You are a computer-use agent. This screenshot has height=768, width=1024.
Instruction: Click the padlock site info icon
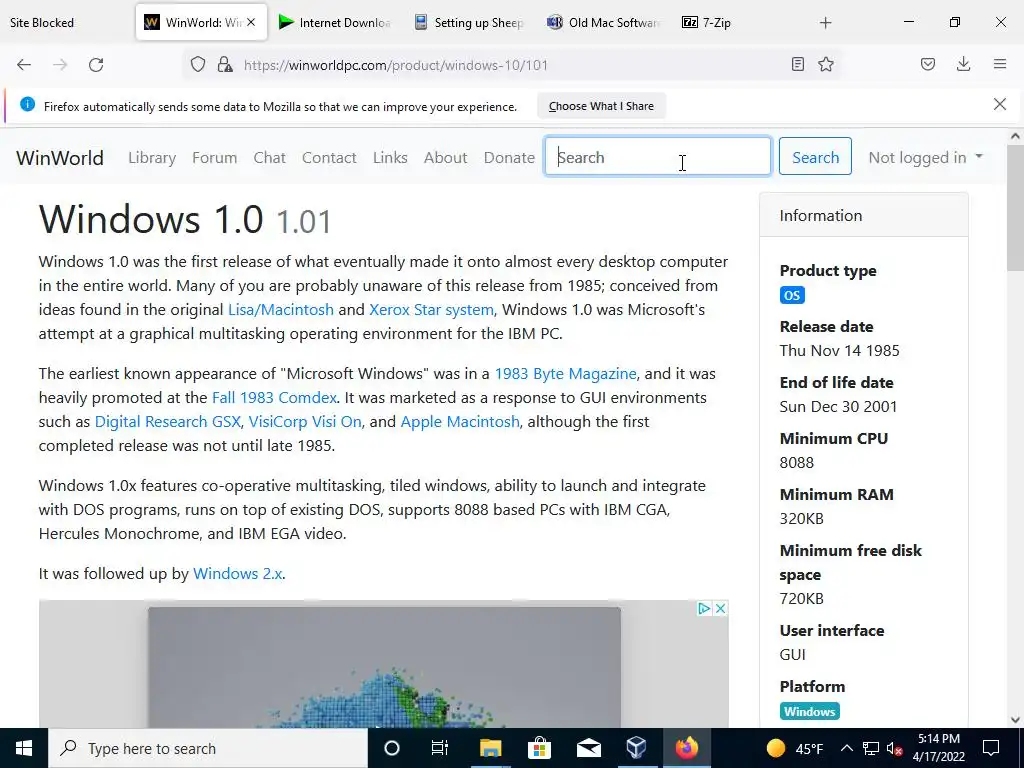tap(225, 65)
